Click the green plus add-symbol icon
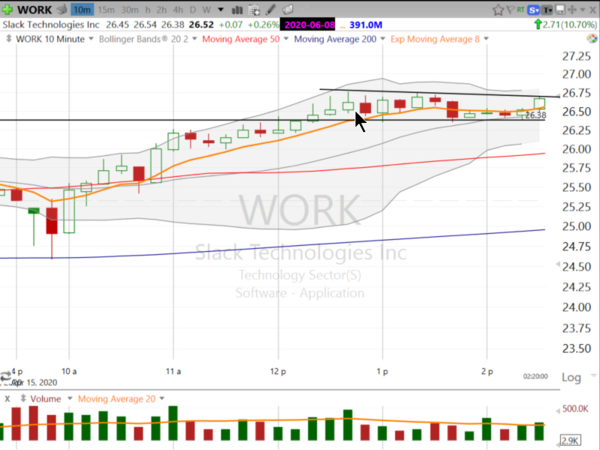This screenshot has height=450, width=600. [x=7, y=9]
